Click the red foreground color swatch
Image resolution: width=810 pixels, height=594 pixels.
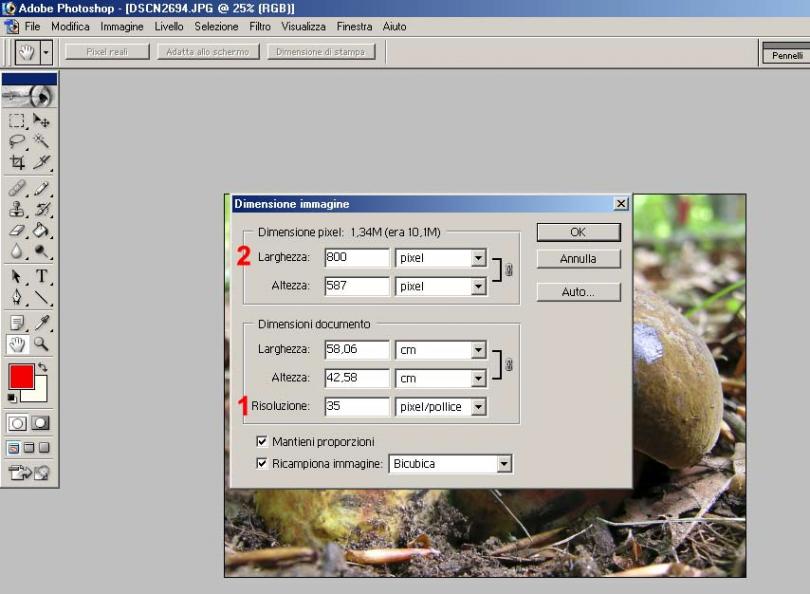[x=21, y=377]
